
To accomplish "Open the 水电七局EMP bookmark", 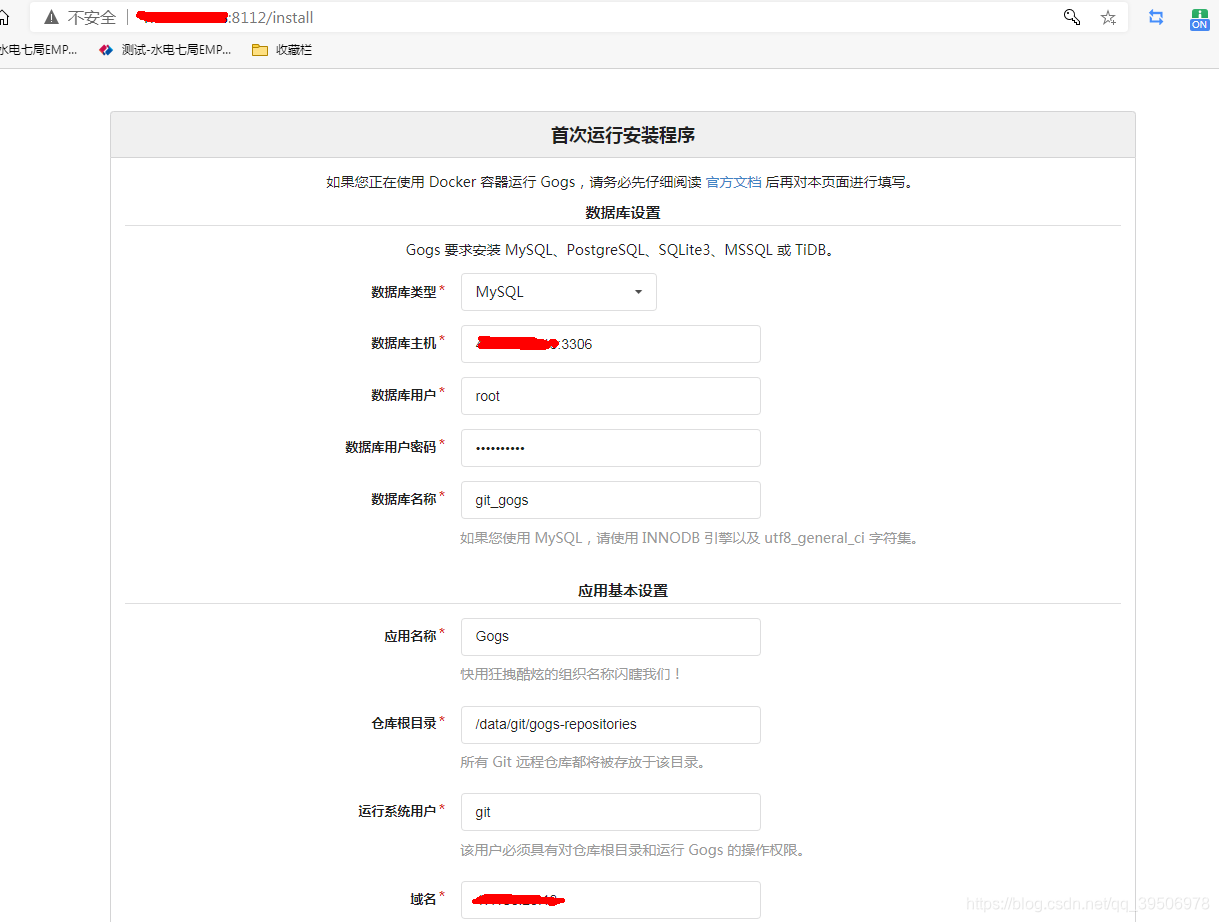I will [38, 49].
